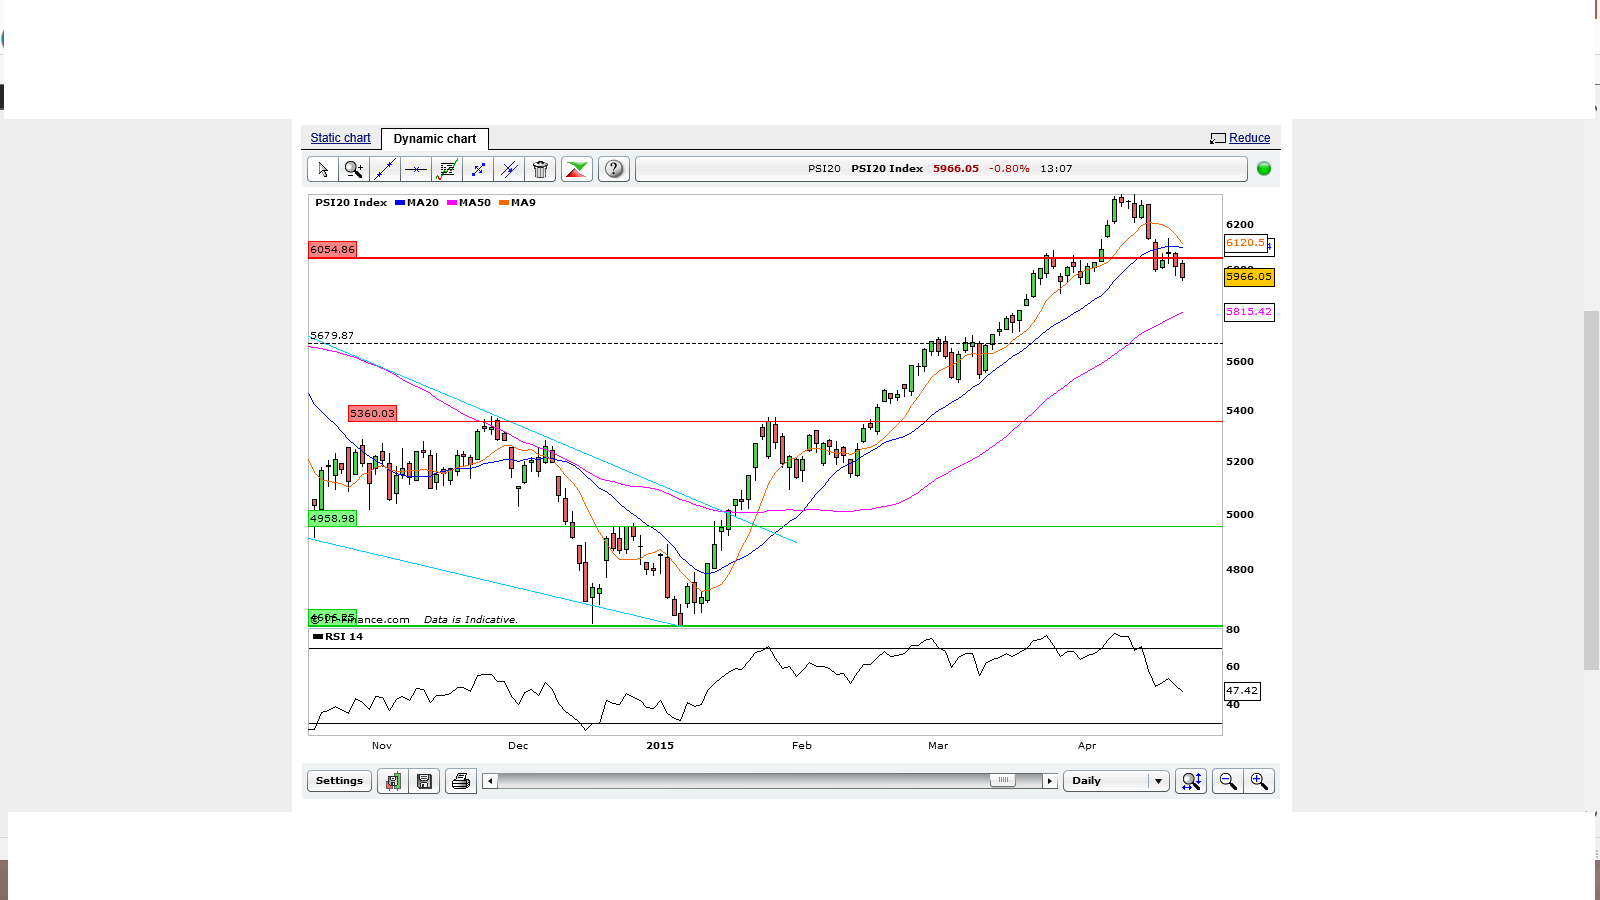Image resolution: width=1600 pixels, height=900 pixels.
Task: Open the Fibonacci retracement tool
Action: 447,169
